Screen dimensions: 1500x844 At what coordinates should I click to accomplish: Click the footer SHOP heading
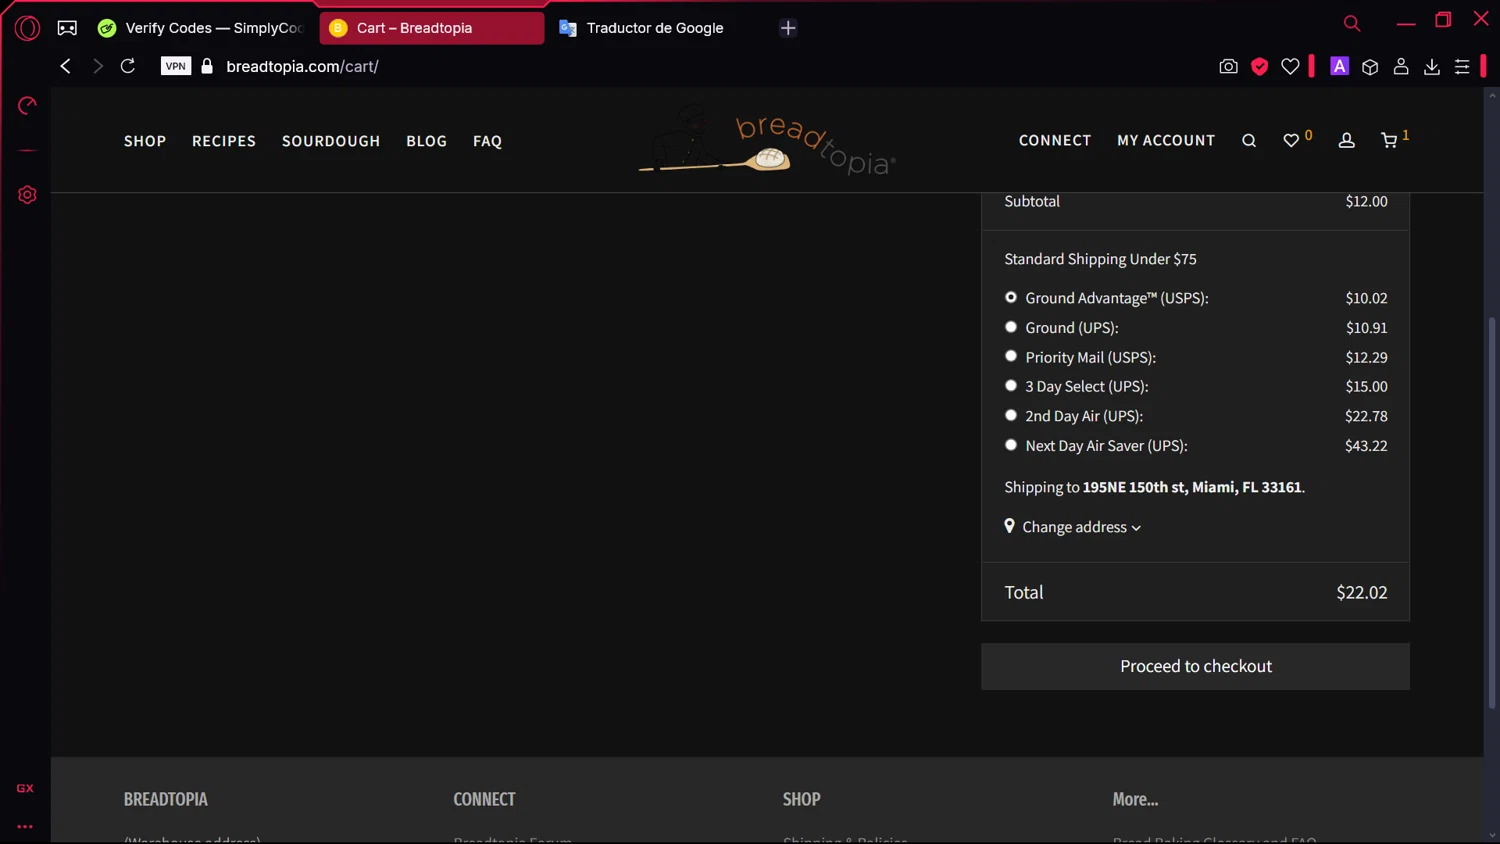point(801,799)
